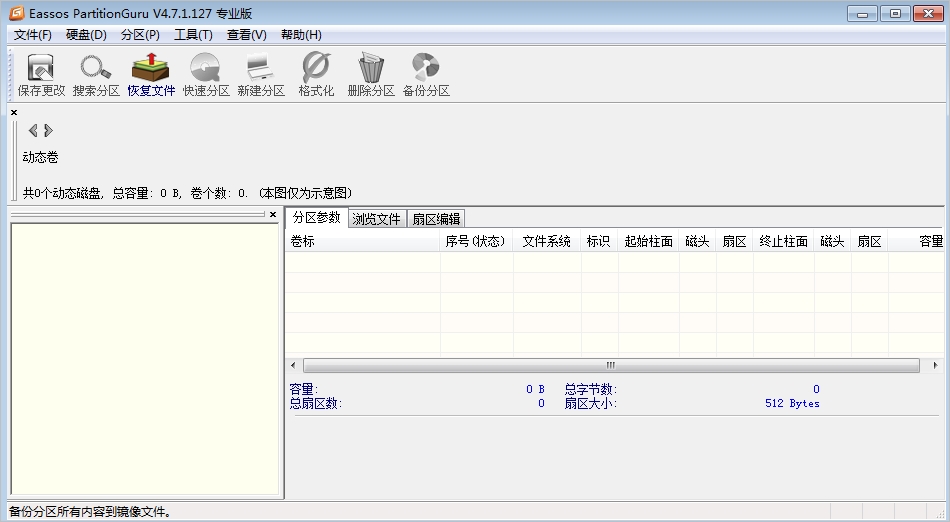Sort by the 序号(状态) column header
950x522 pixels.
click(x=476, y=241)
